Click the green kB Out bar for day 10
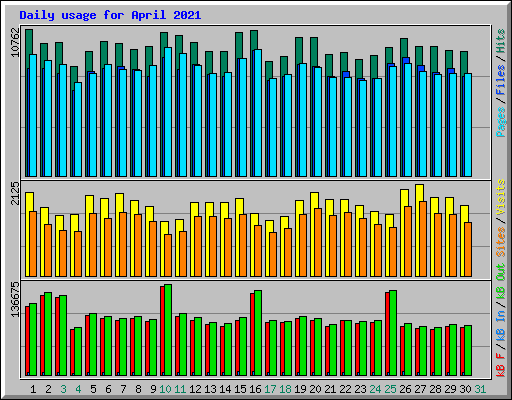The height and width of the screenshot is (400, 512). tap(168, 330)
